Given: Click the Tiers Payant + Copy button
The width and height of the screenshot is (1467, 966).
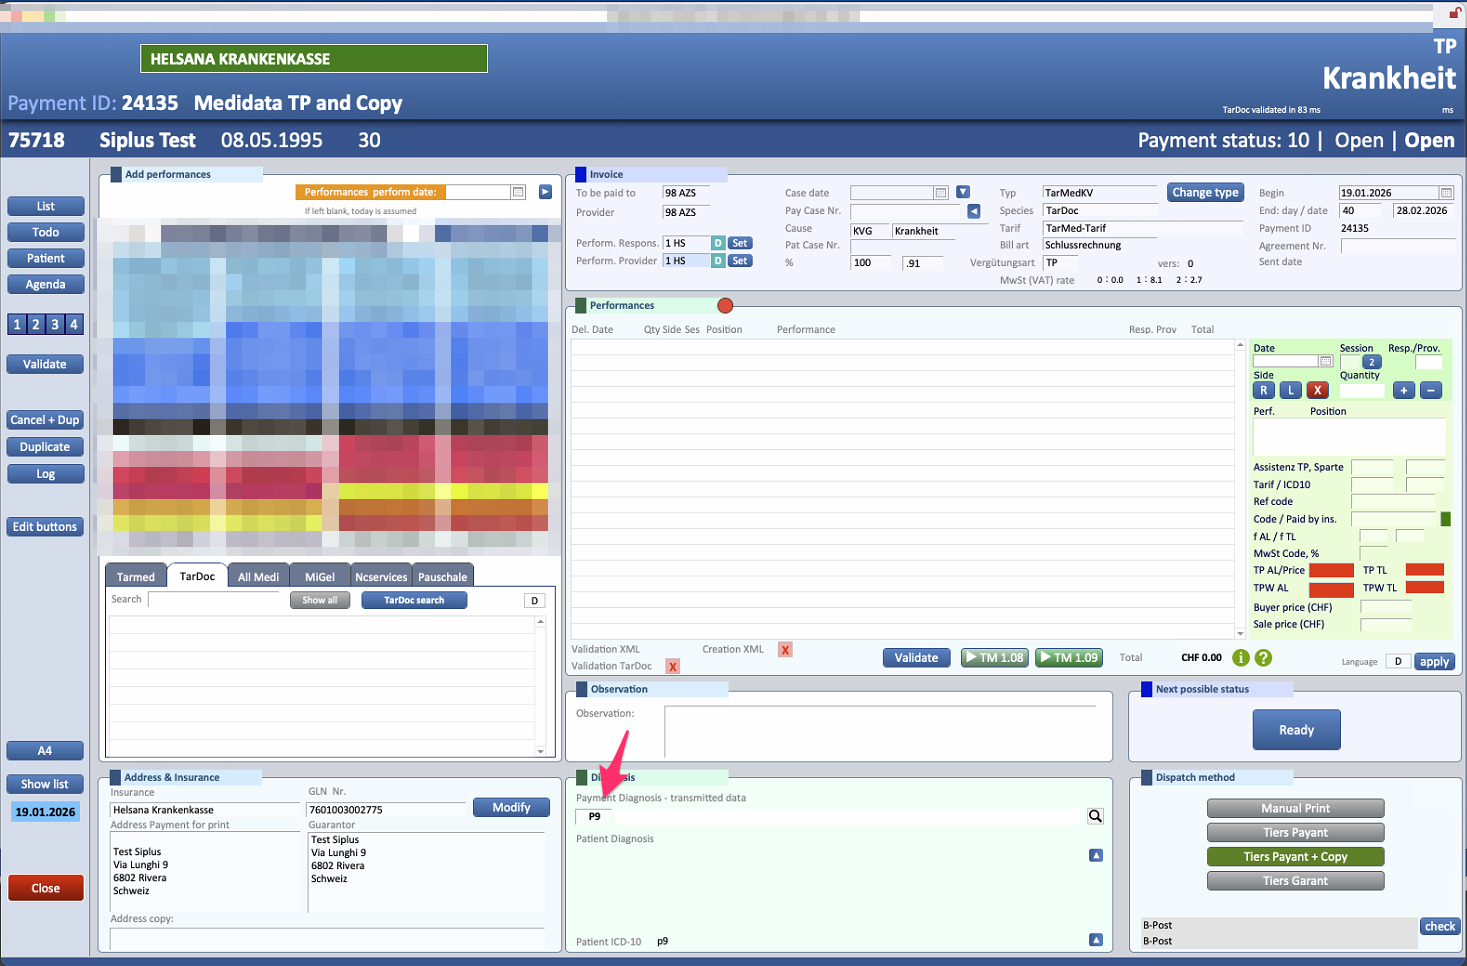Looking at the screenshot, I should [x=1295, y=857].
